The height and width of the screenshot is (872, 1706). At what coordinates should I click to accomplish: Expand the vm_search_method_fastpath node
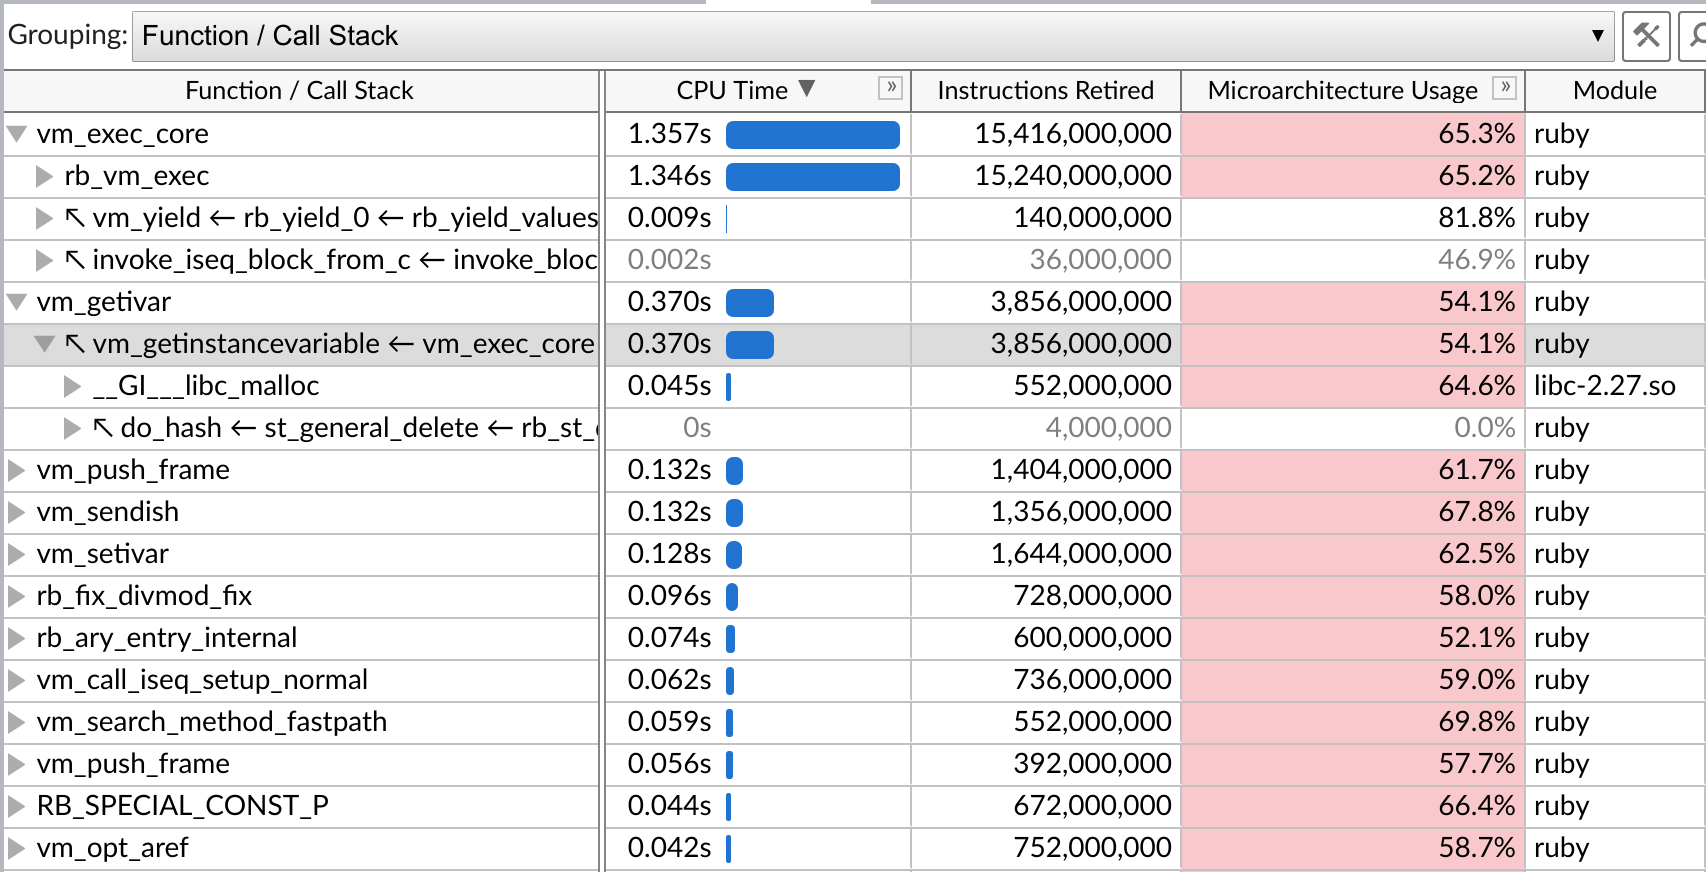pos(16,722)
